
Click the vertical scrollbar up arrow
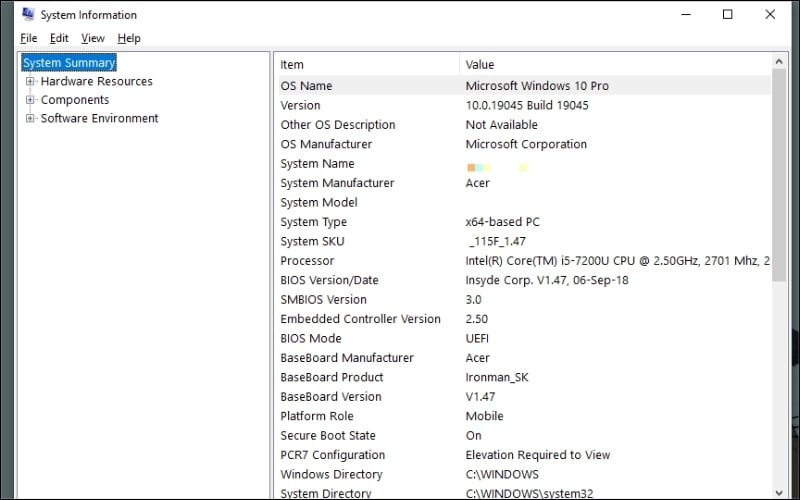coord(779,62)
